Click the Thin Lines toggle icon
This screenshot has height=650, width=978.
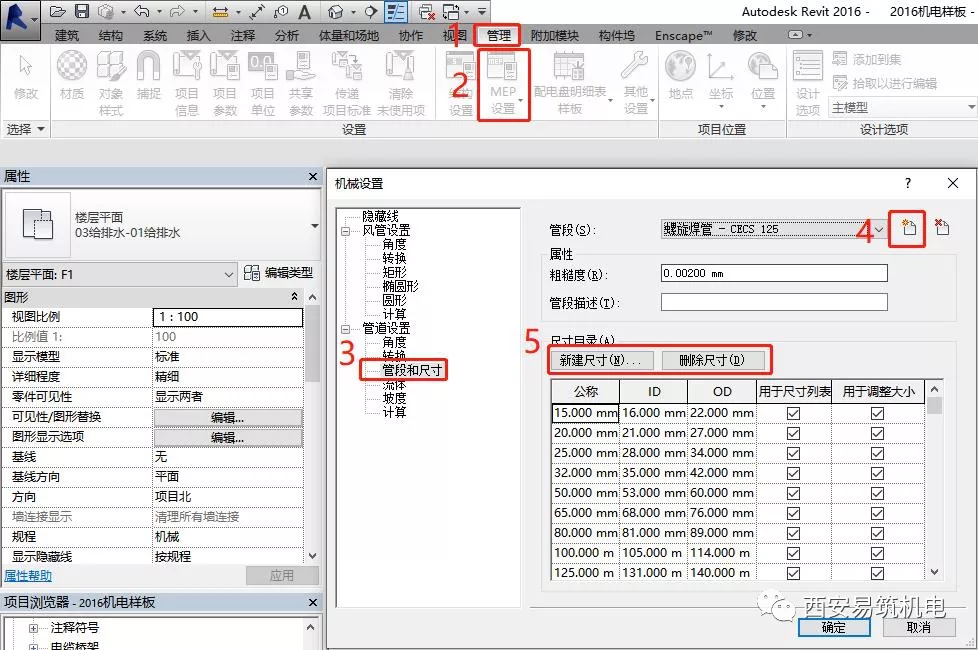coord(395,11)
